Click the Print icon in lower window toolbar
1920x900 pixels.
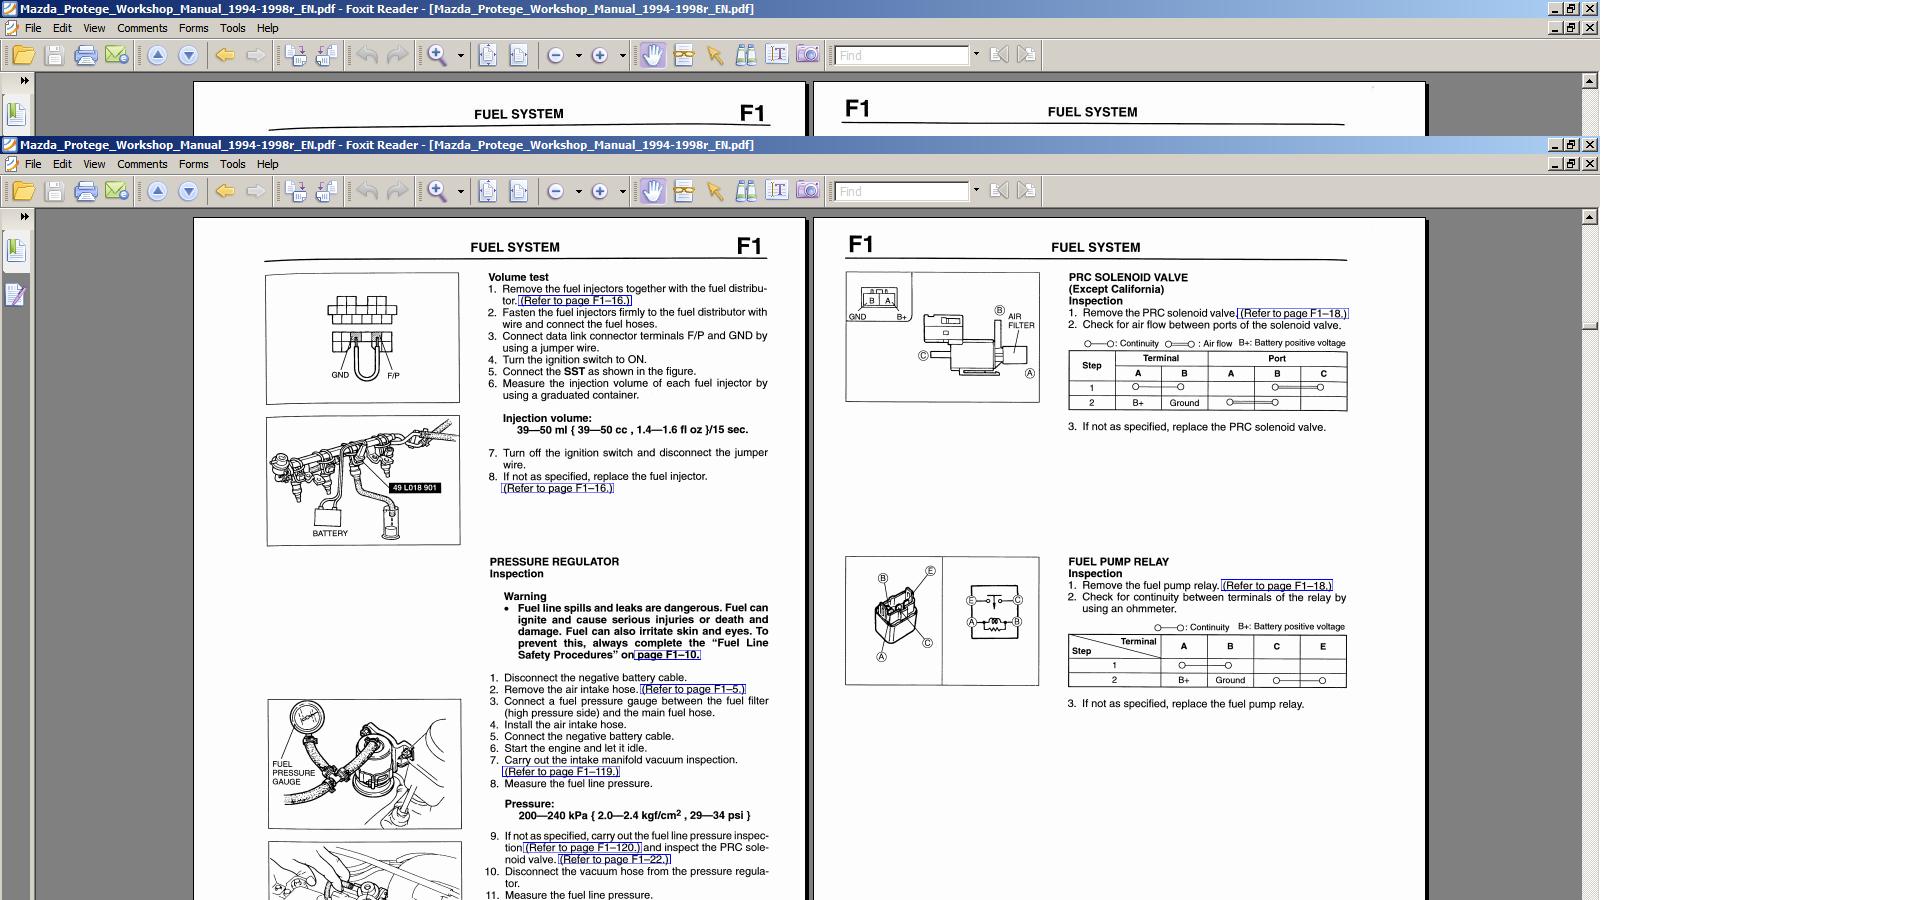point(86,191)
